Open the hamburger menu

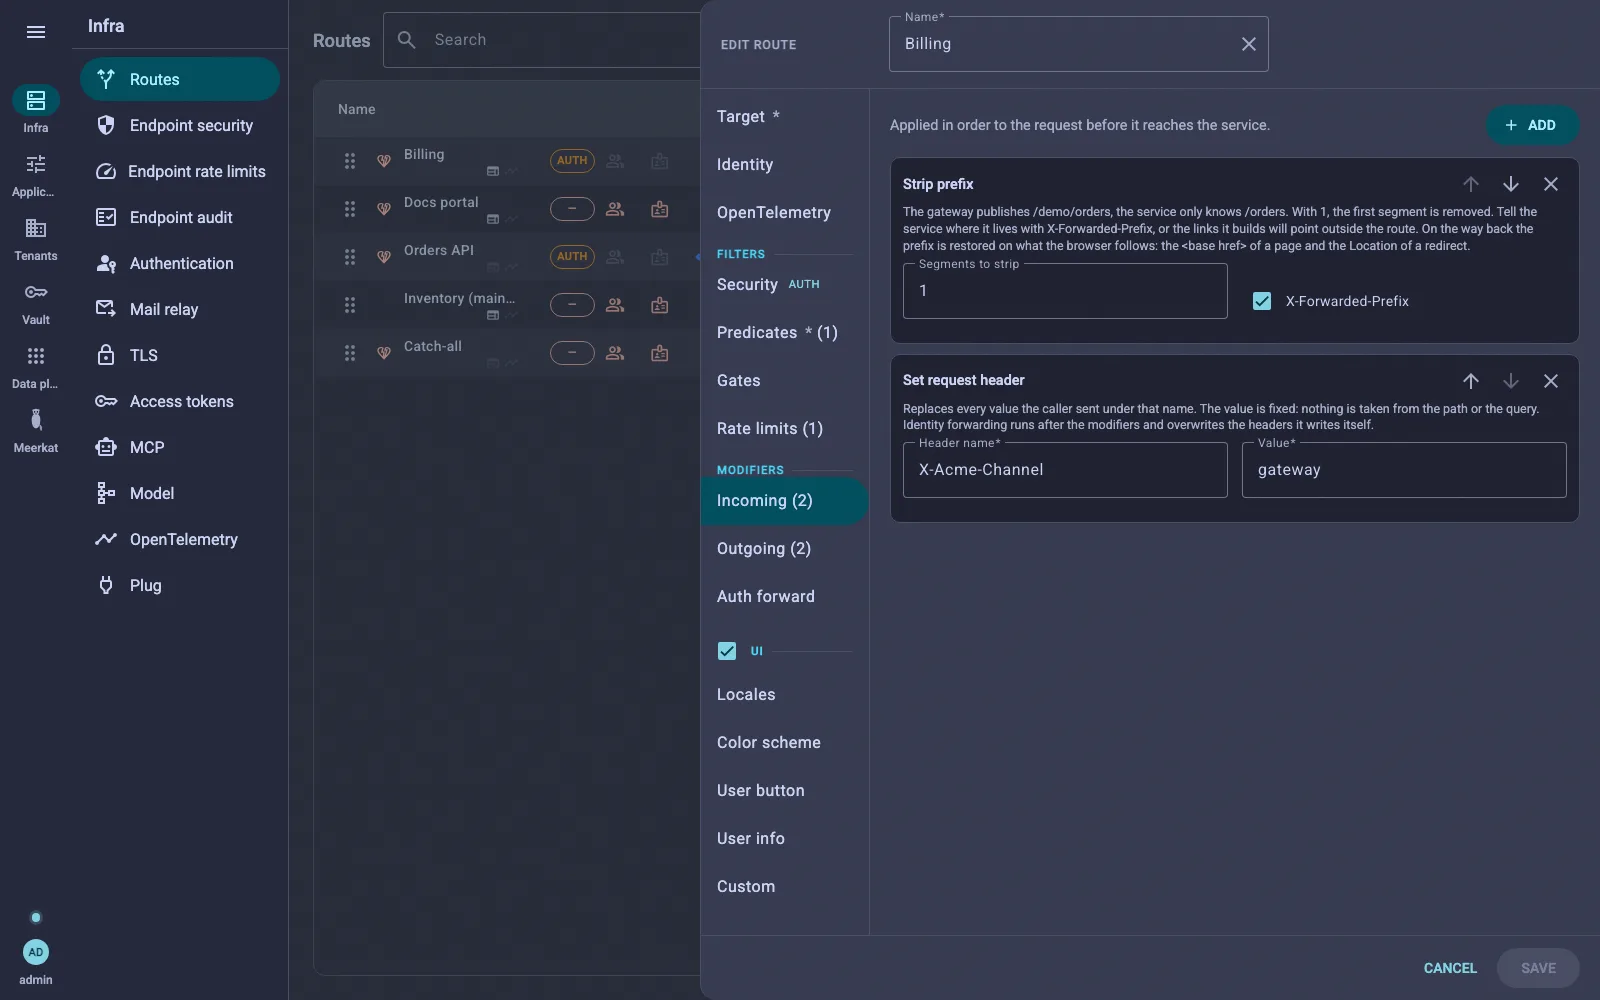[36, 32]
